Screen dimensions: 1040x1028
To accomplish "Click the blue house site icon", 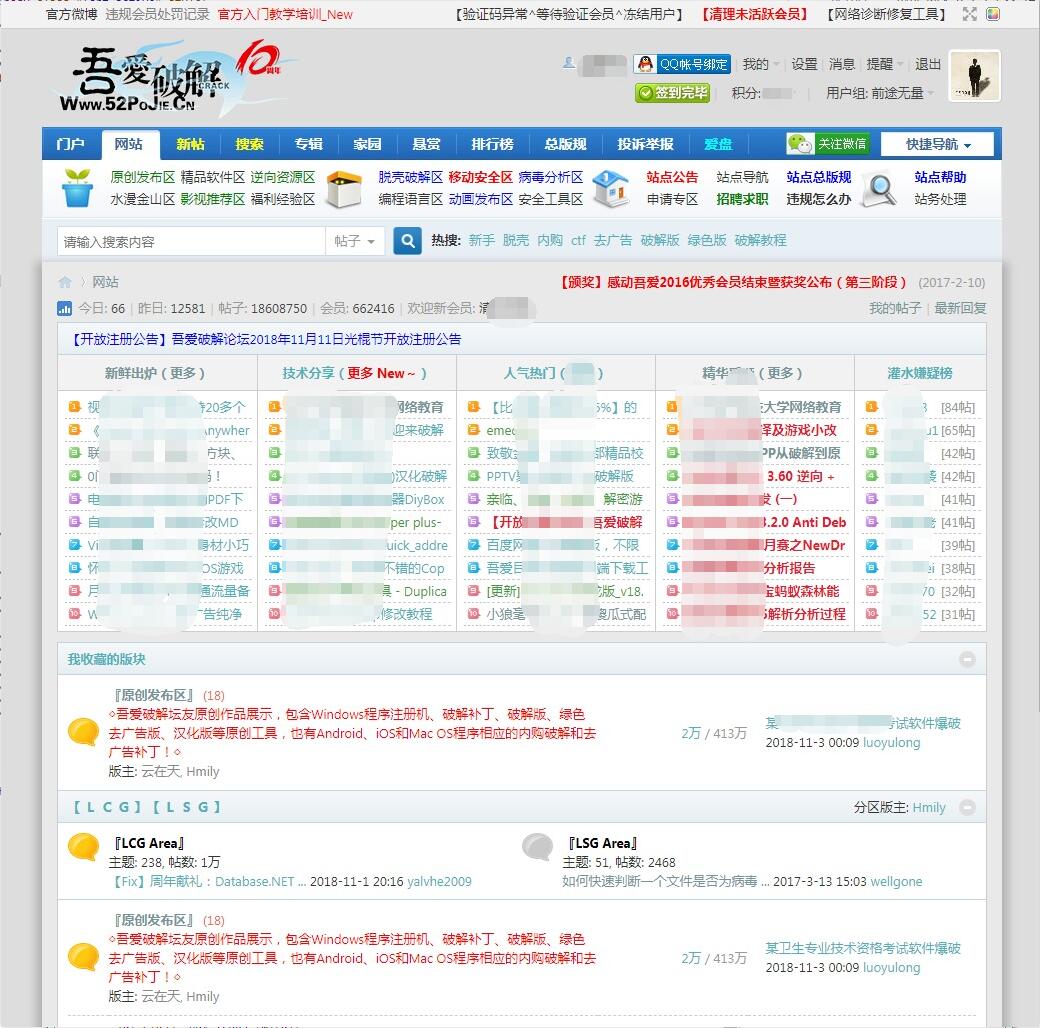I will pyautogui.click(x=611, y=188).
